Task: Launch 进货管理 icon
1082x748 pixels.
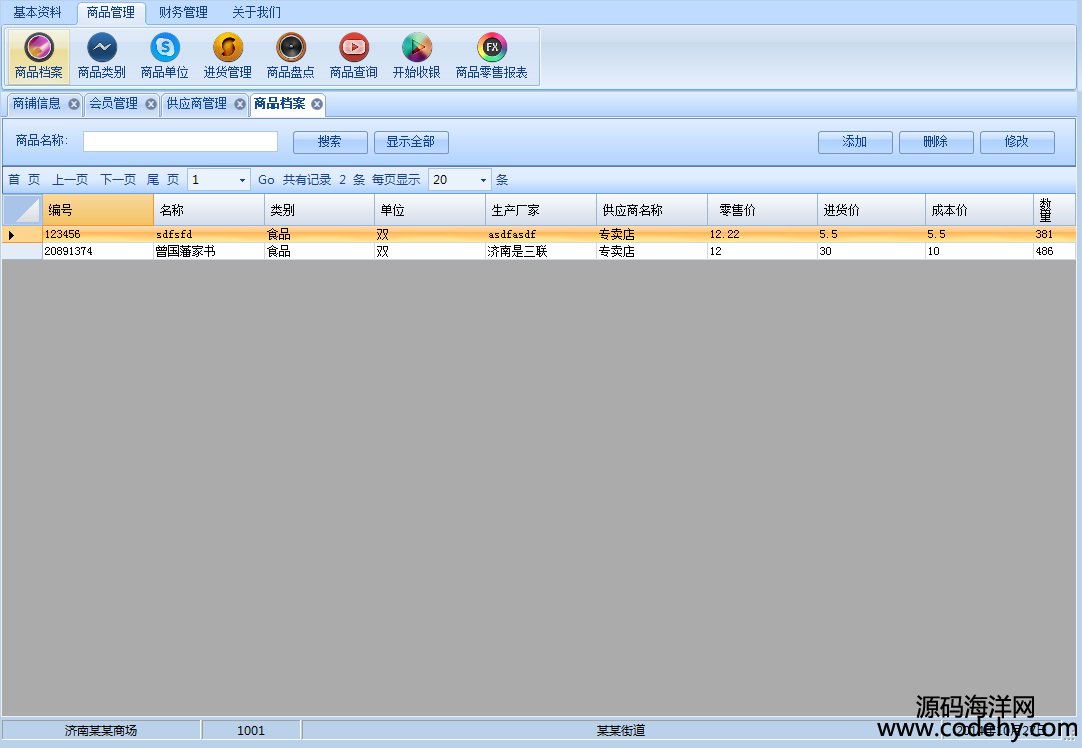Action: pos(228,56)
